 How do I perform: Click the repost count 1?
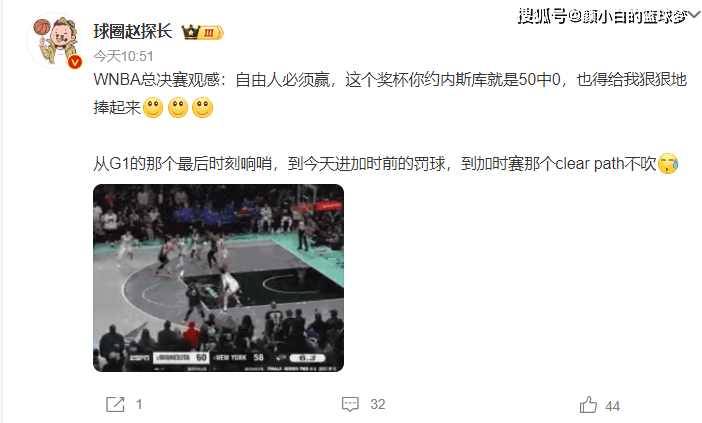pos(139,405)
